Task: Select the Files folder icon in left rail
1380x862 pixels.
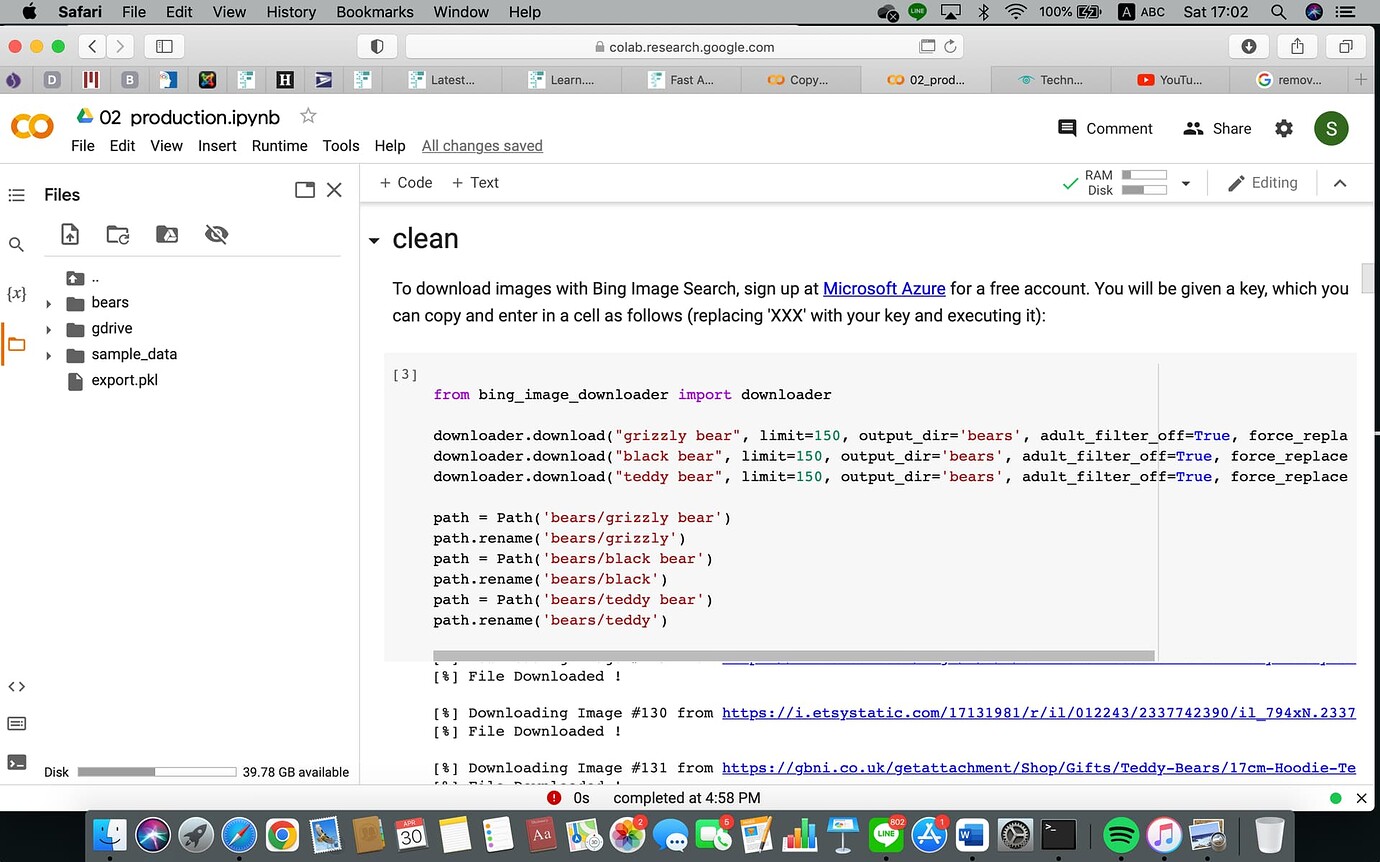Action: (x=16, y=344)
